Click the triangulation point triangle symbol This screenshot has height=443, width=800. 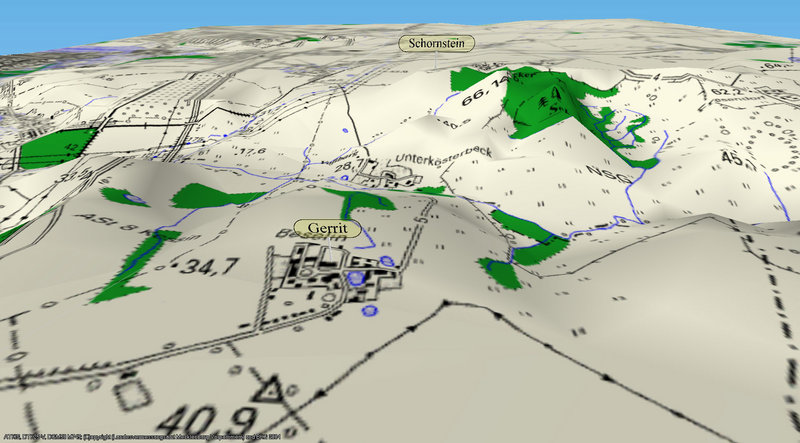[x=268, y=391]
